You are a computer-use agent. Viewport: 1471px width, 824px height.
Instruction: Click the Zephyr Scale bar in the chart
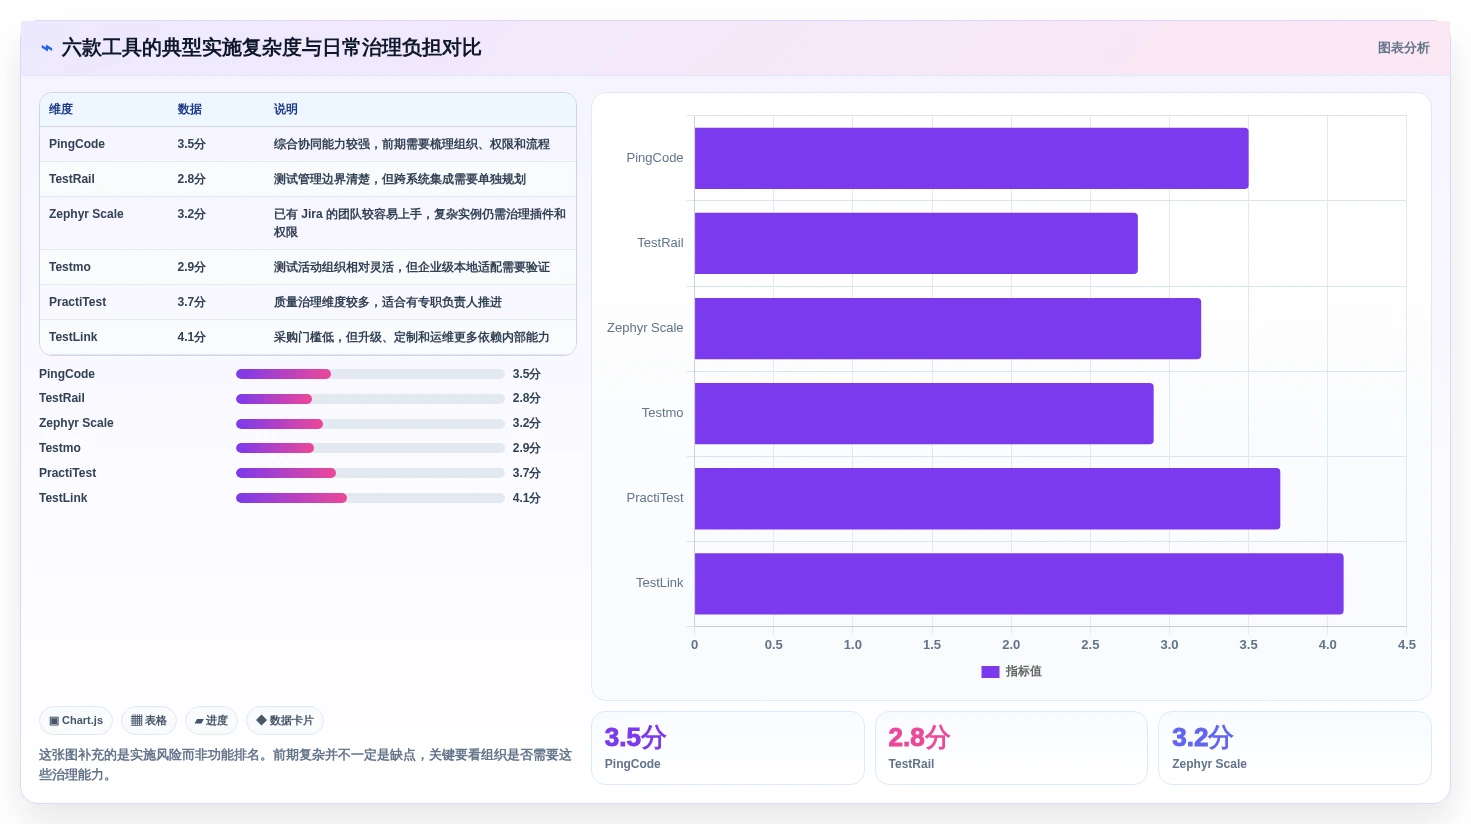click(x=948, y=328)
